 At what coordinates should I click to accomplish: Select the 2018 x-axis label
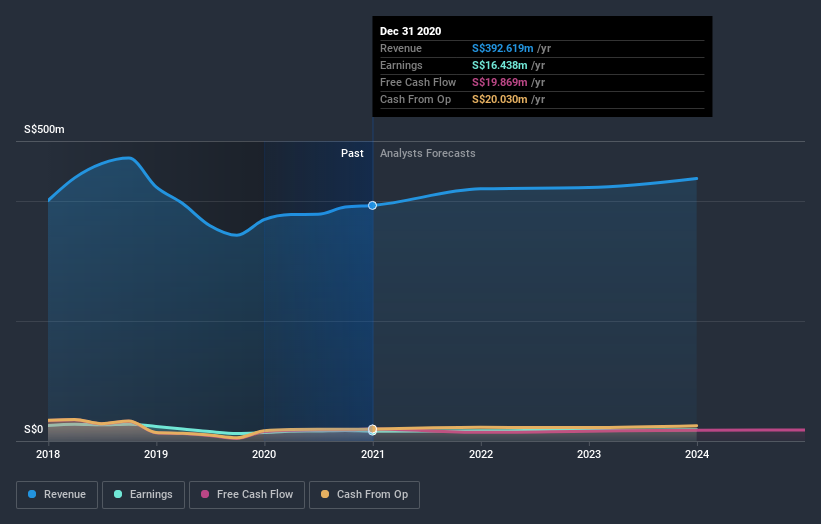(x=48, y=454)
